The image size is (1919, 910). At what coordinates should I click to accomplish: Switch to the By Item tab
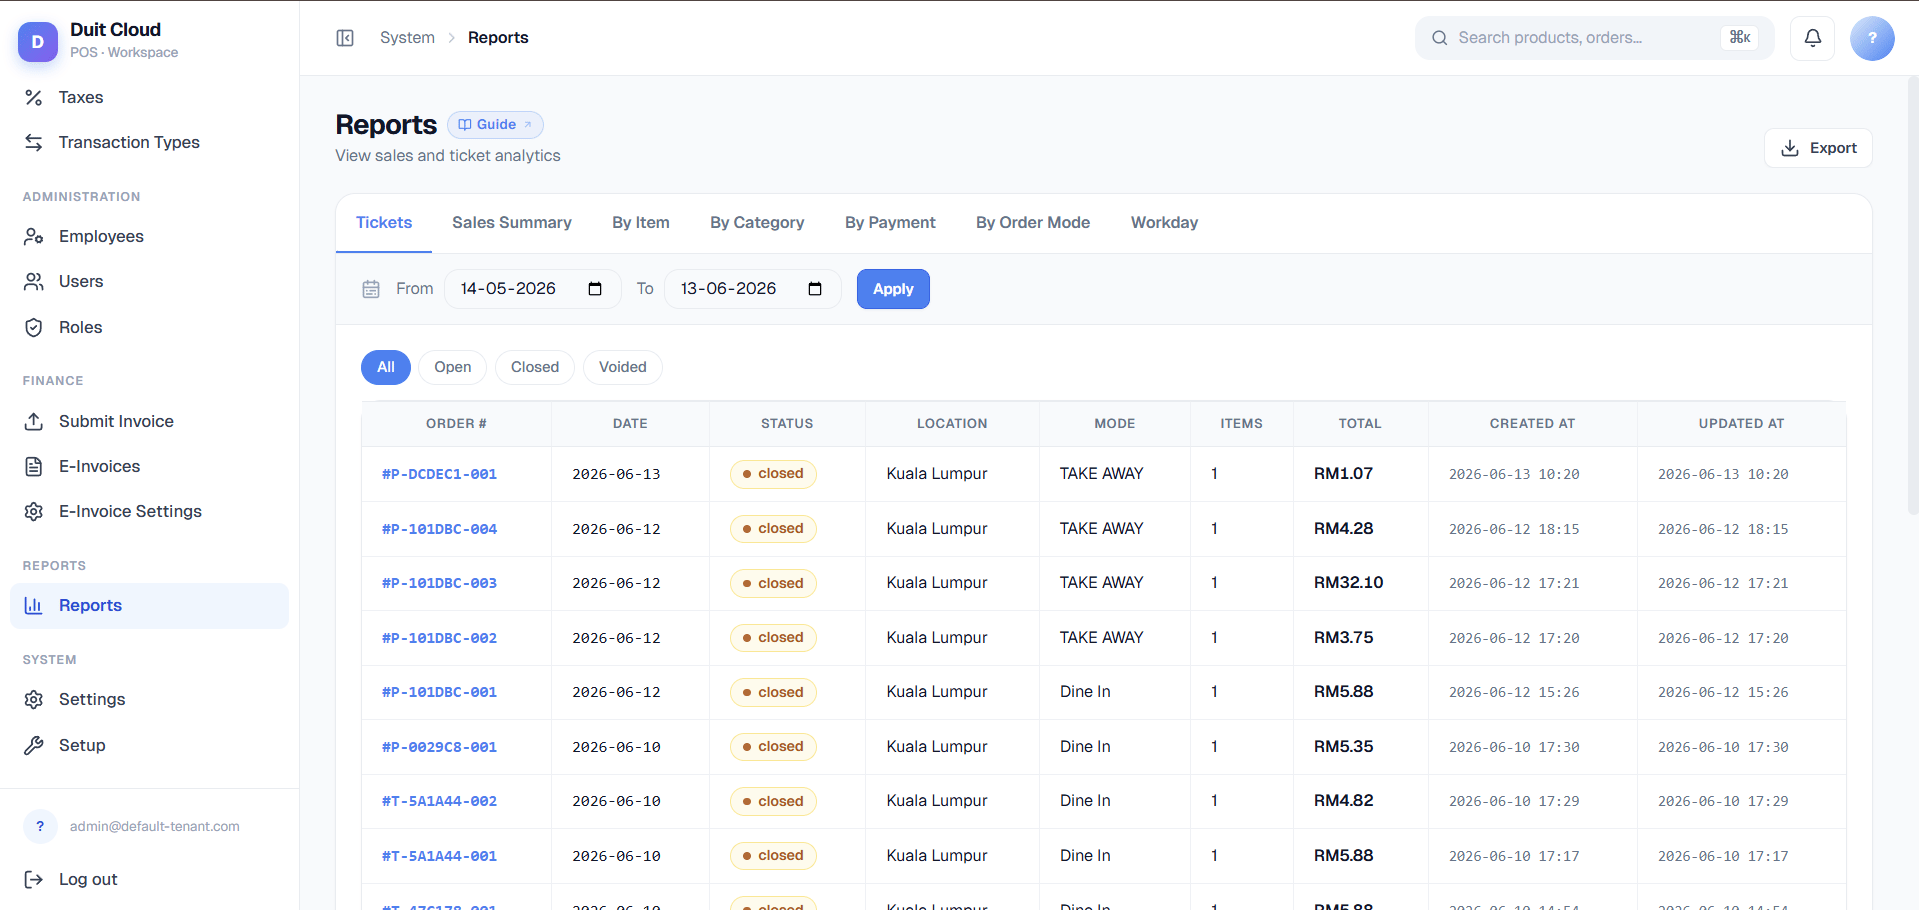tap(641, 223)
